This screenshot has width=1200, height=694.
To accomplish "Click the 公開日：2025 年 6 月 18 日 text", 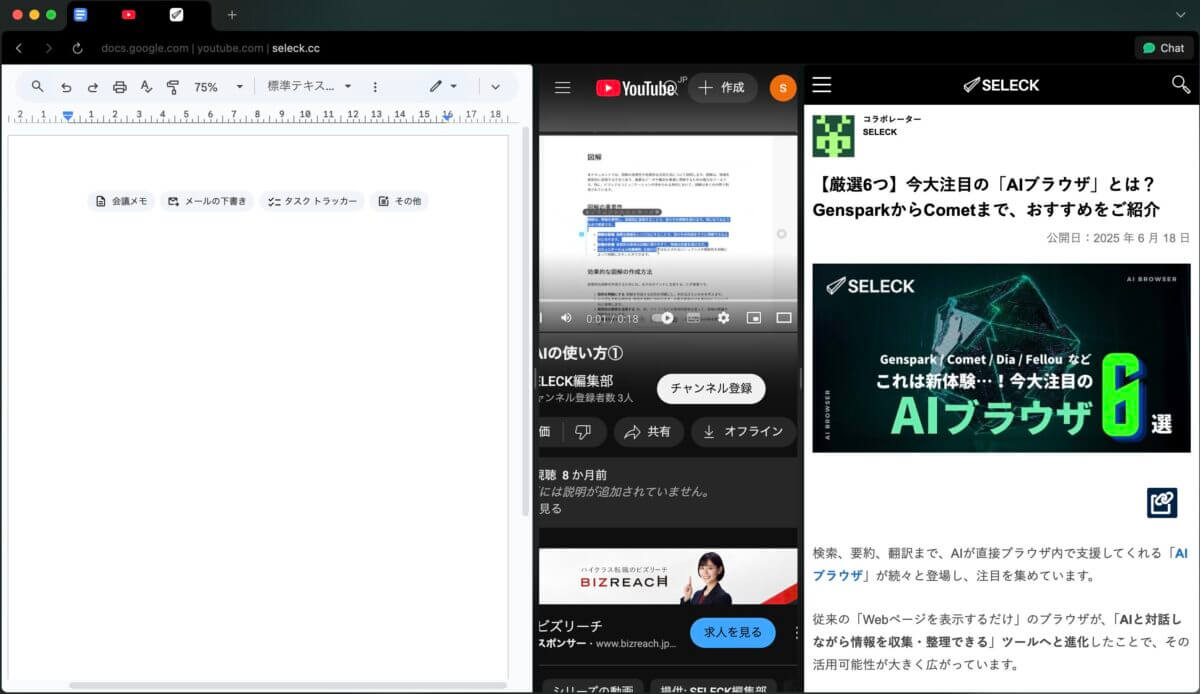I will pyautogui.click(x=1118, y=238).
